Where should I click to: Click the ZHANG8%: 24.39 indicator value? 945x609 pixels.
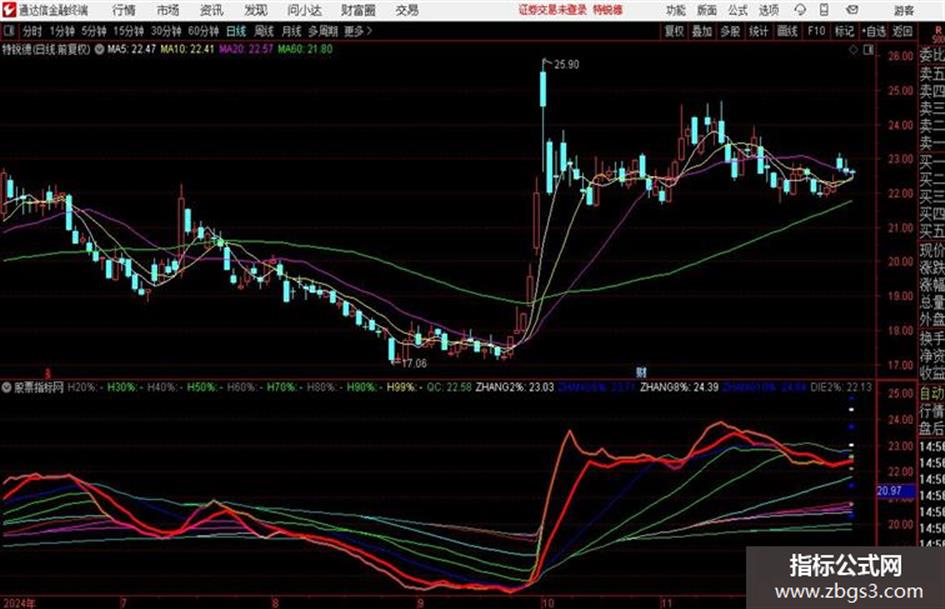click(679, 387)
